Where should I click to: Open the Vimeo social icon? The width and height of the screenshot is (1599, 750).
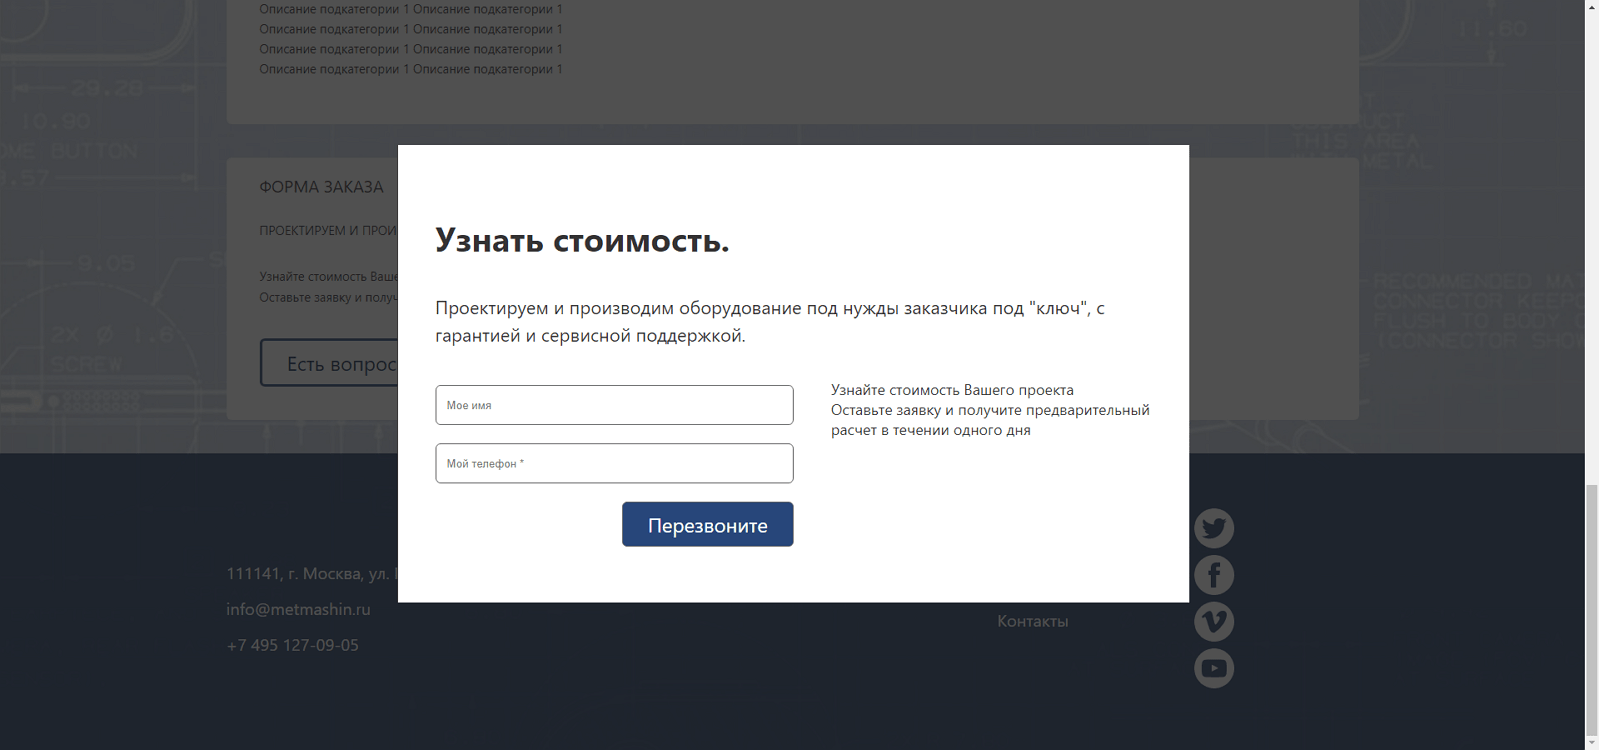coord(1214,622)
